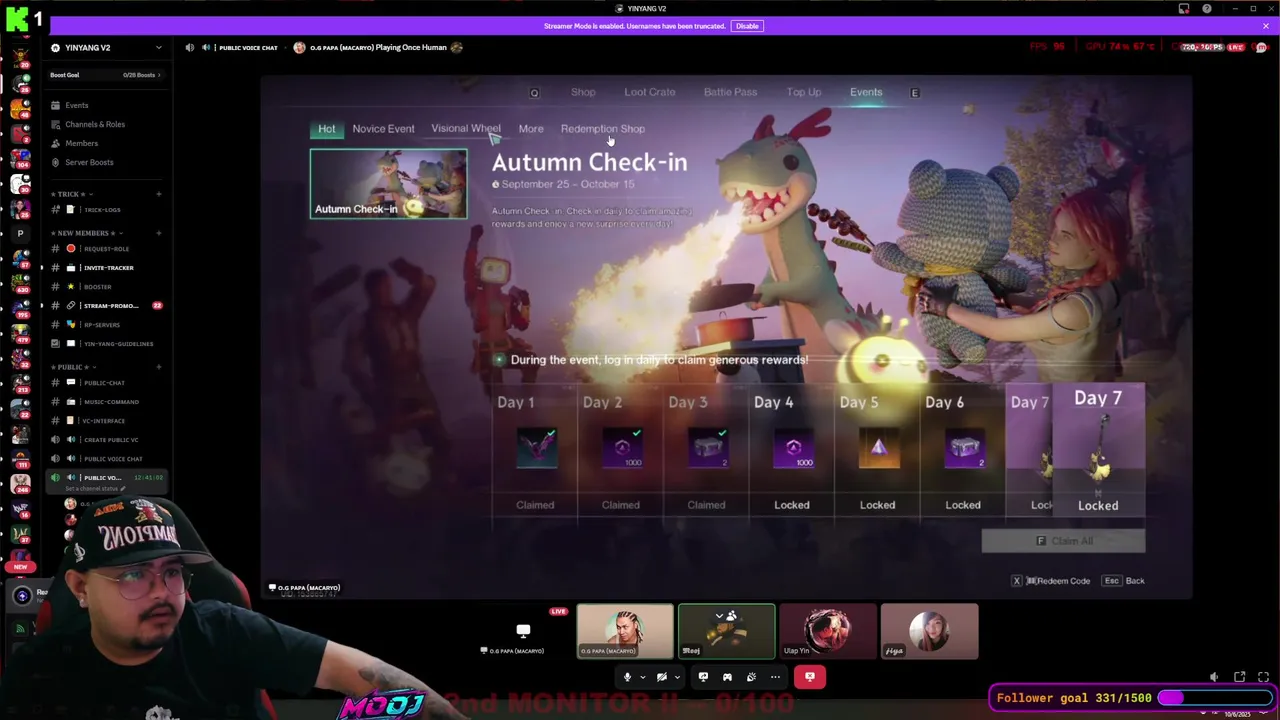Open the Boost Goal progress bar

click(x=107, y=75)
